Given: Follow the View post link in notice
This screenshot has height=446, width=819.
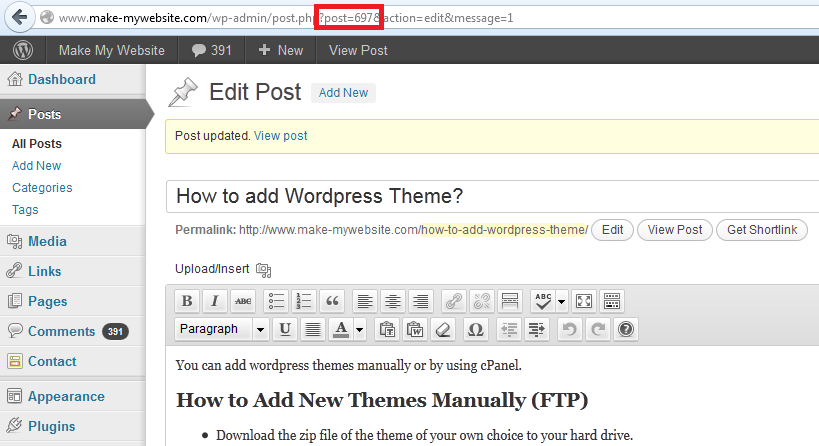Looking at the screenshot, I should [x=281, y=135].
